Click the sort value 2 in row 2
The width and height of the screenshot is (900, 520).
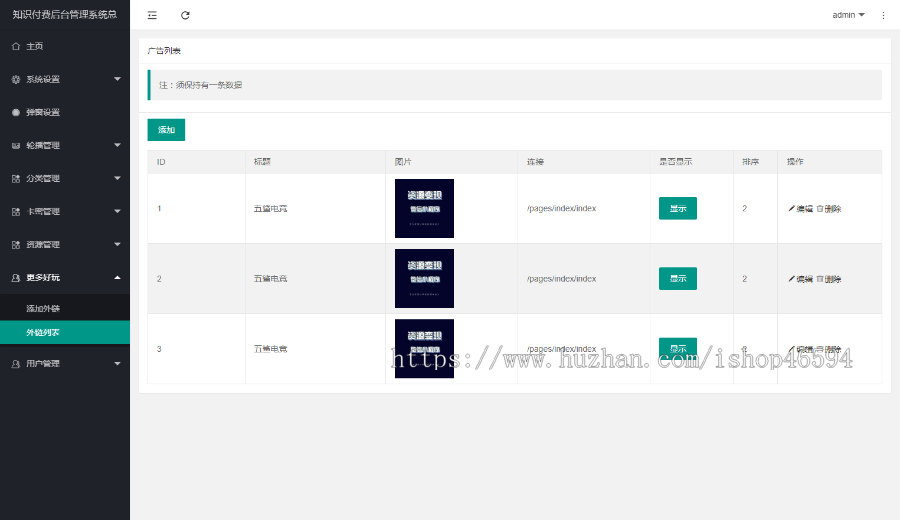click(x=744, y=278)
